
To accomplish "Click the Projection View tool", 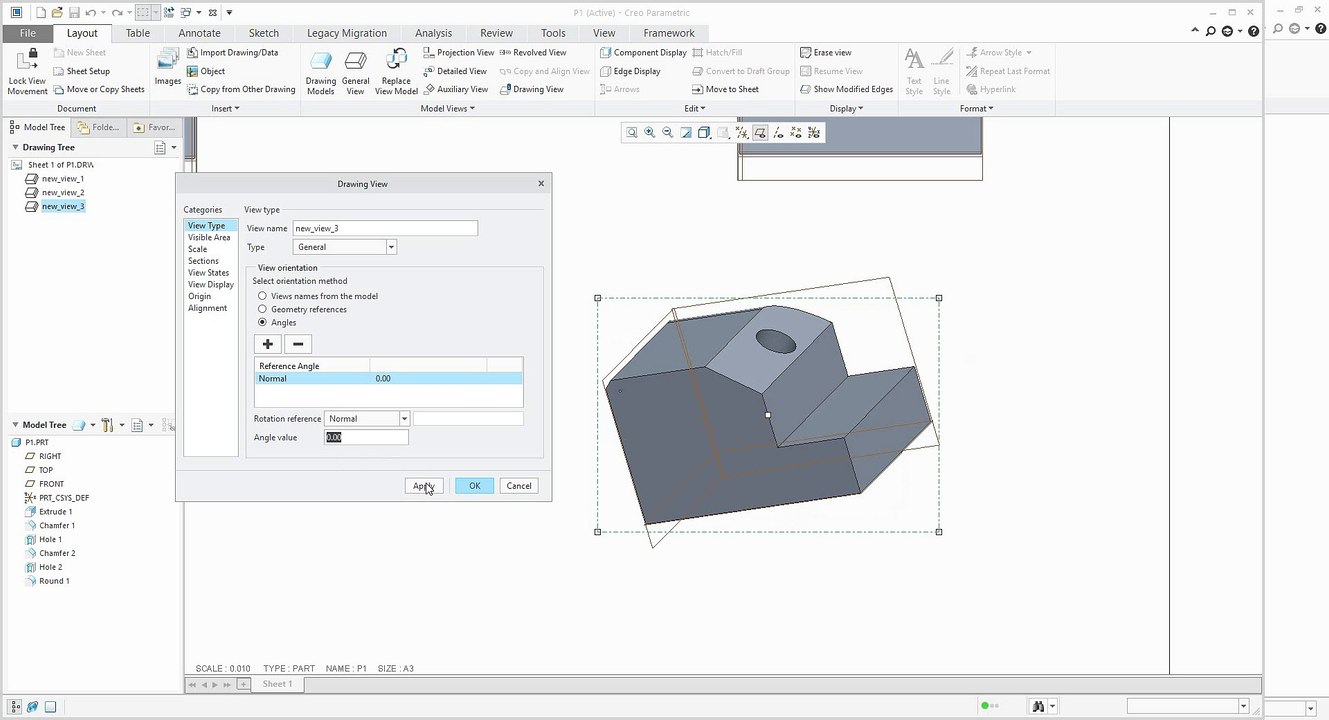I will 458,53.
